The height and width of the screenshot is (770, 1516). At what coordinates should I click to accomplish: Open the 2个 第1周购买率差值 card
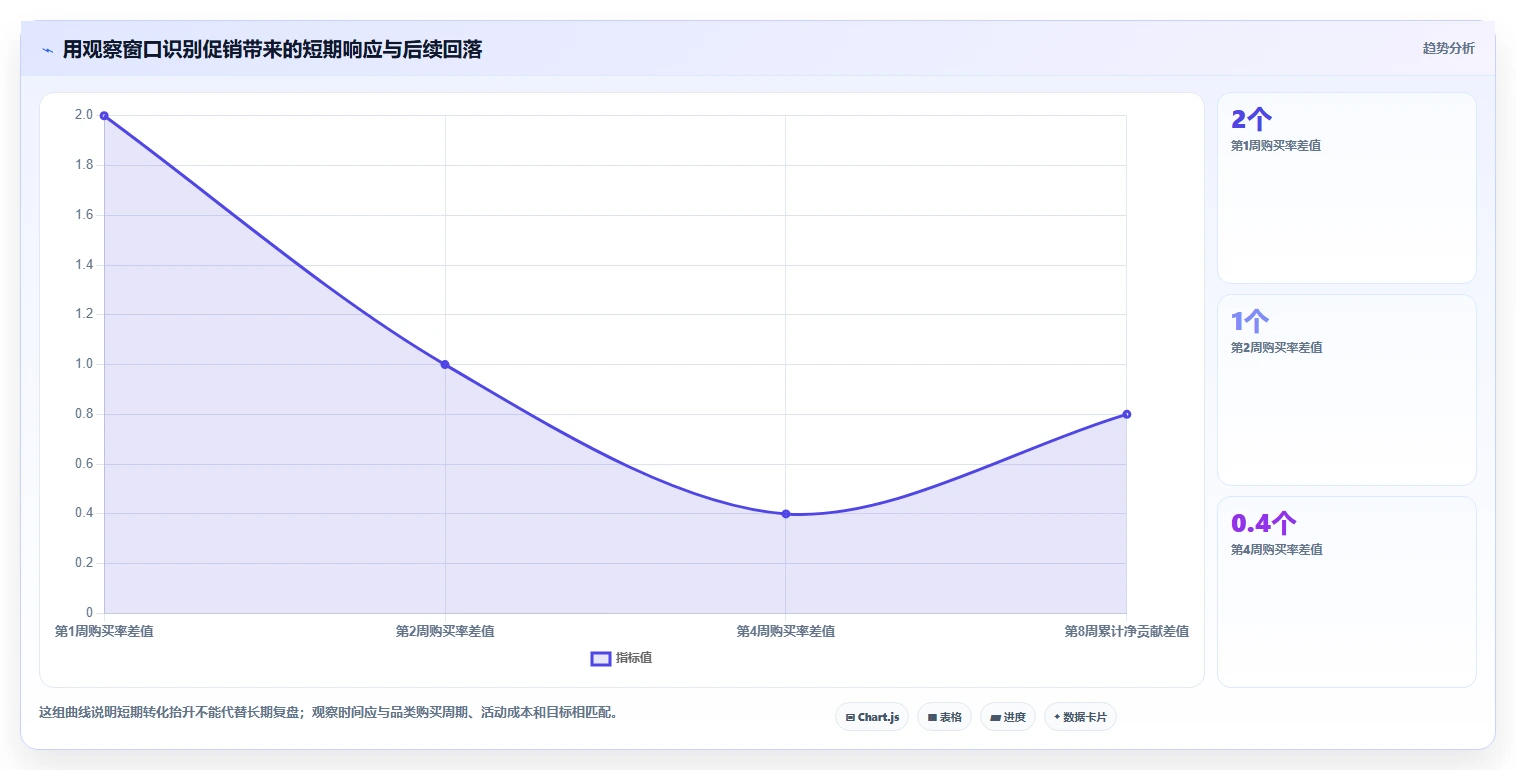pyautogui.click(x=1346, y=188)
